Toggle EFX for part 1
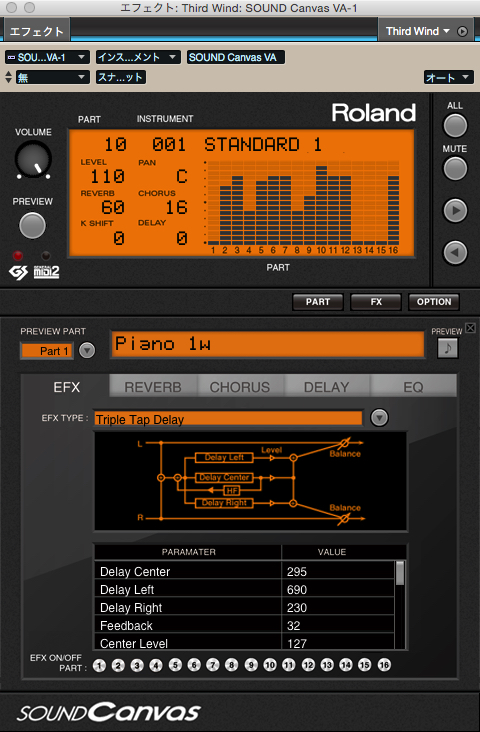480x732 pixels. point(99,665)
